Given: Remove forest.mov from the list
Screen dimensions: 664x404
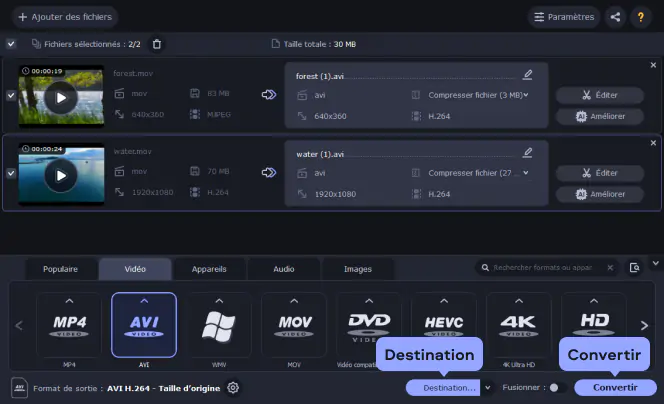Looking at the screenshot, I should click(x=653, y=65).
